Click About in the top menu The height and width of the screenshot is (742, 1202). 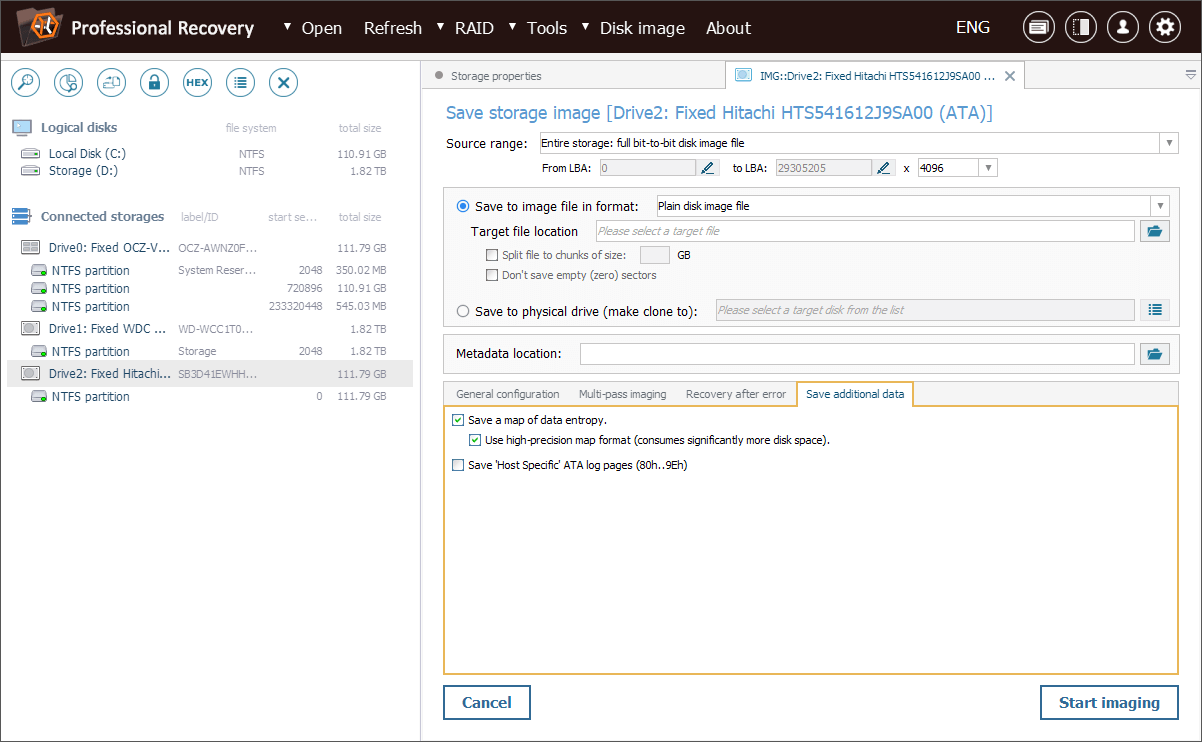coord(728,28)
